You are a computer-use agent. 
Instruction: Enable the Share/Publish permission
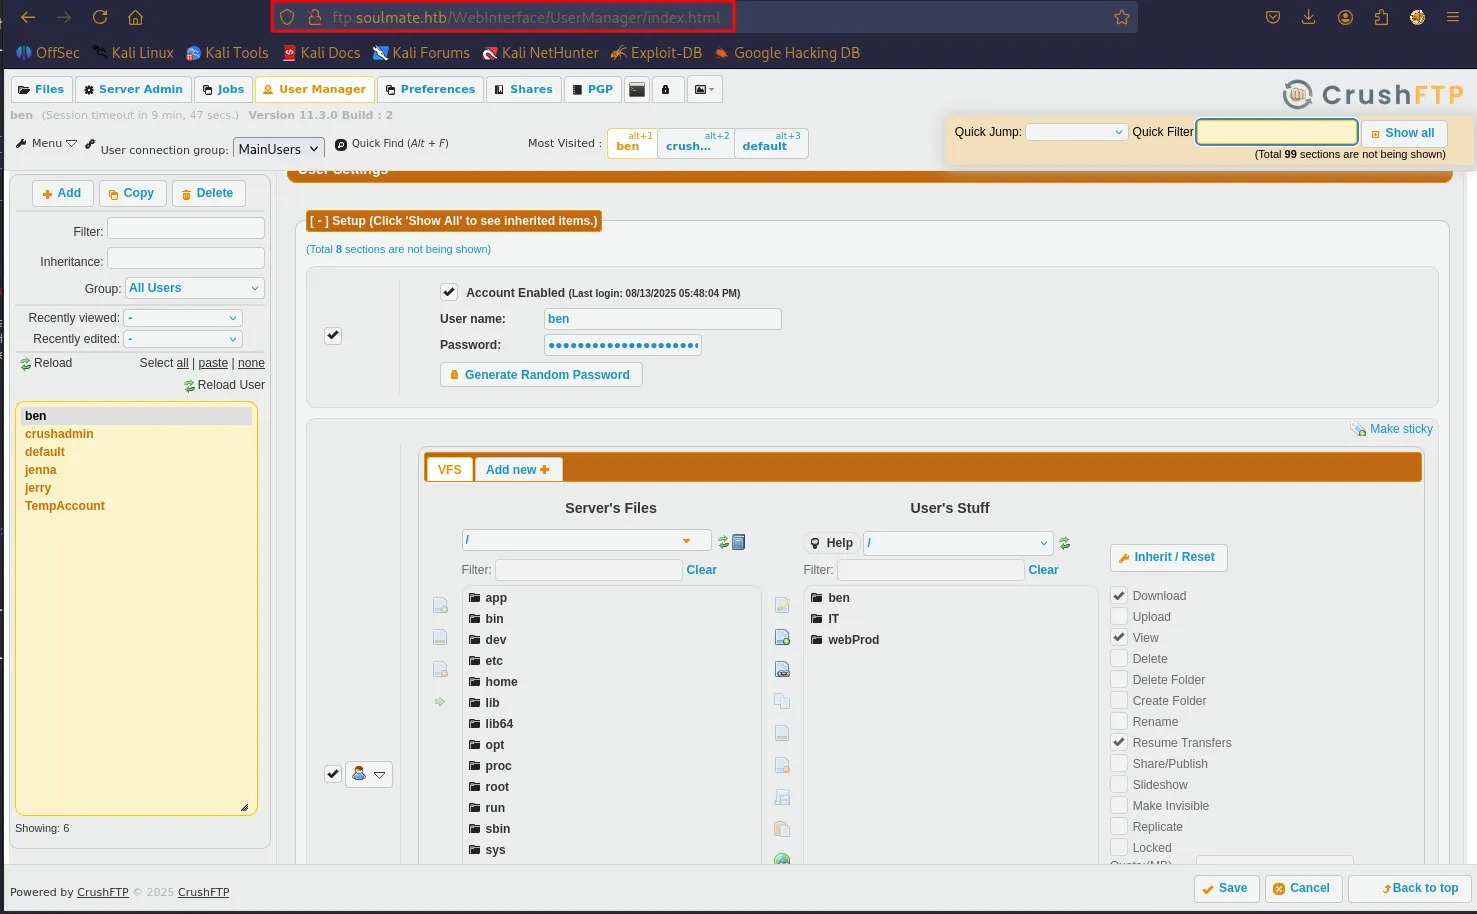(x=1119, y=763)
